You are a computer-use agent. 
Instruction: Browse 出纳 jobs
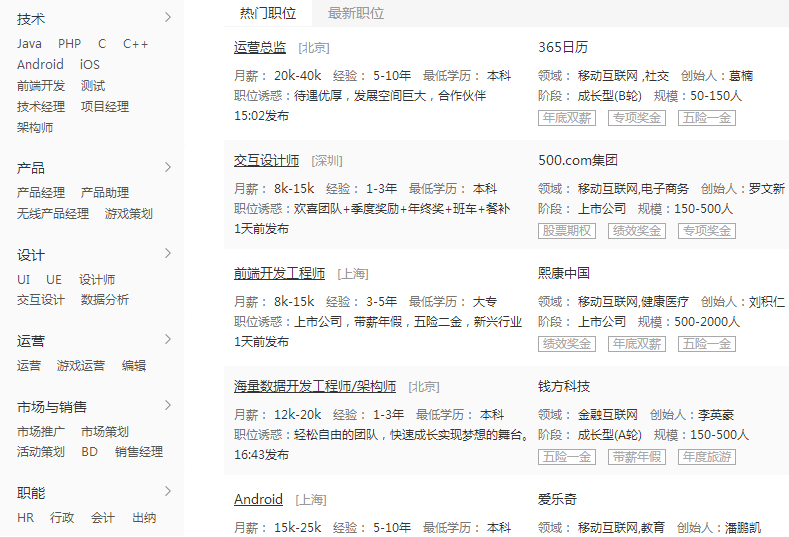[144, 517]
